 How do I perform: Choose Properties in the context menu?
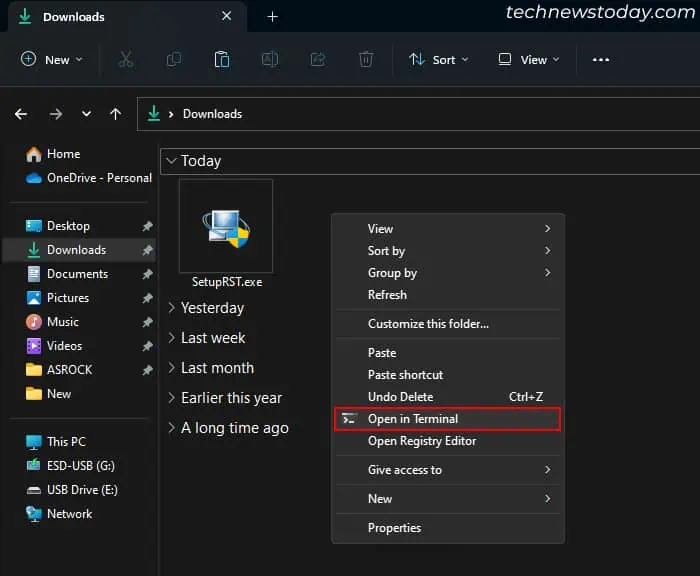tap(394, 528)
